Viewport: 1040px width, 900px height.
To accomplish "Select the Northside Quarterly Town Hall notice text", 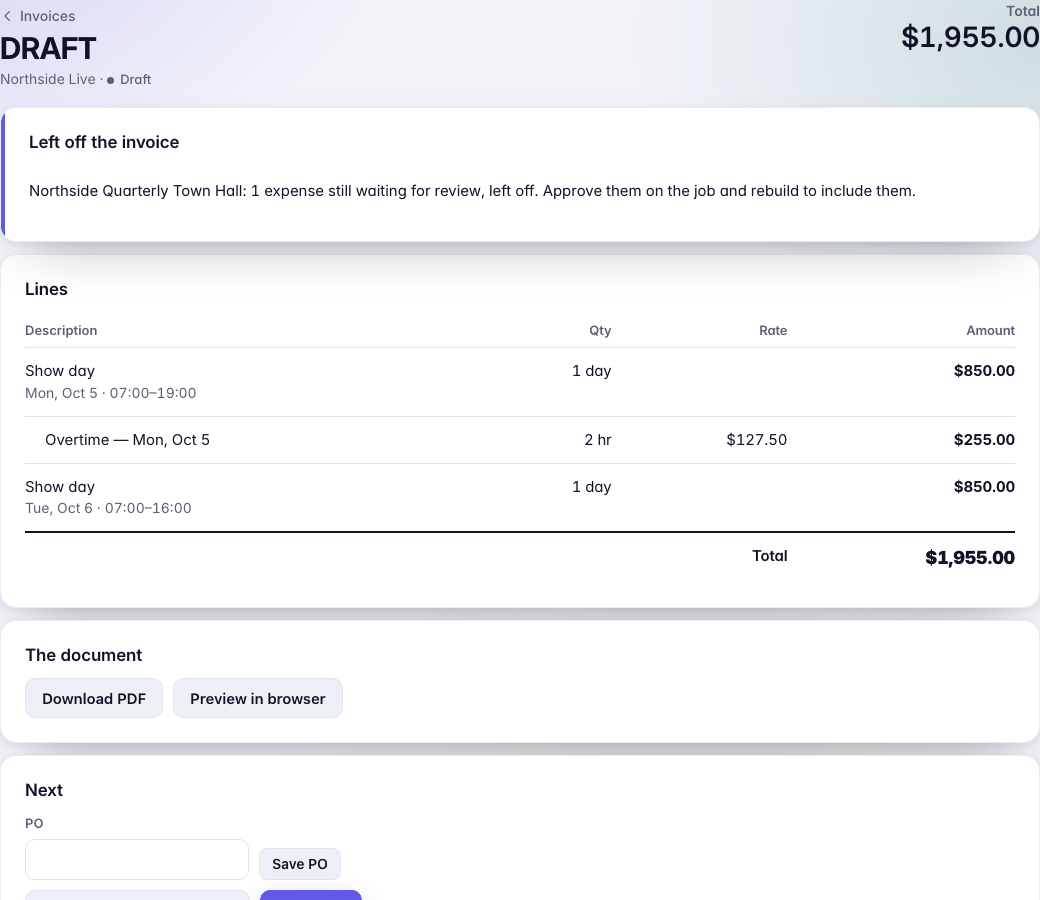I will coord(472,191).
